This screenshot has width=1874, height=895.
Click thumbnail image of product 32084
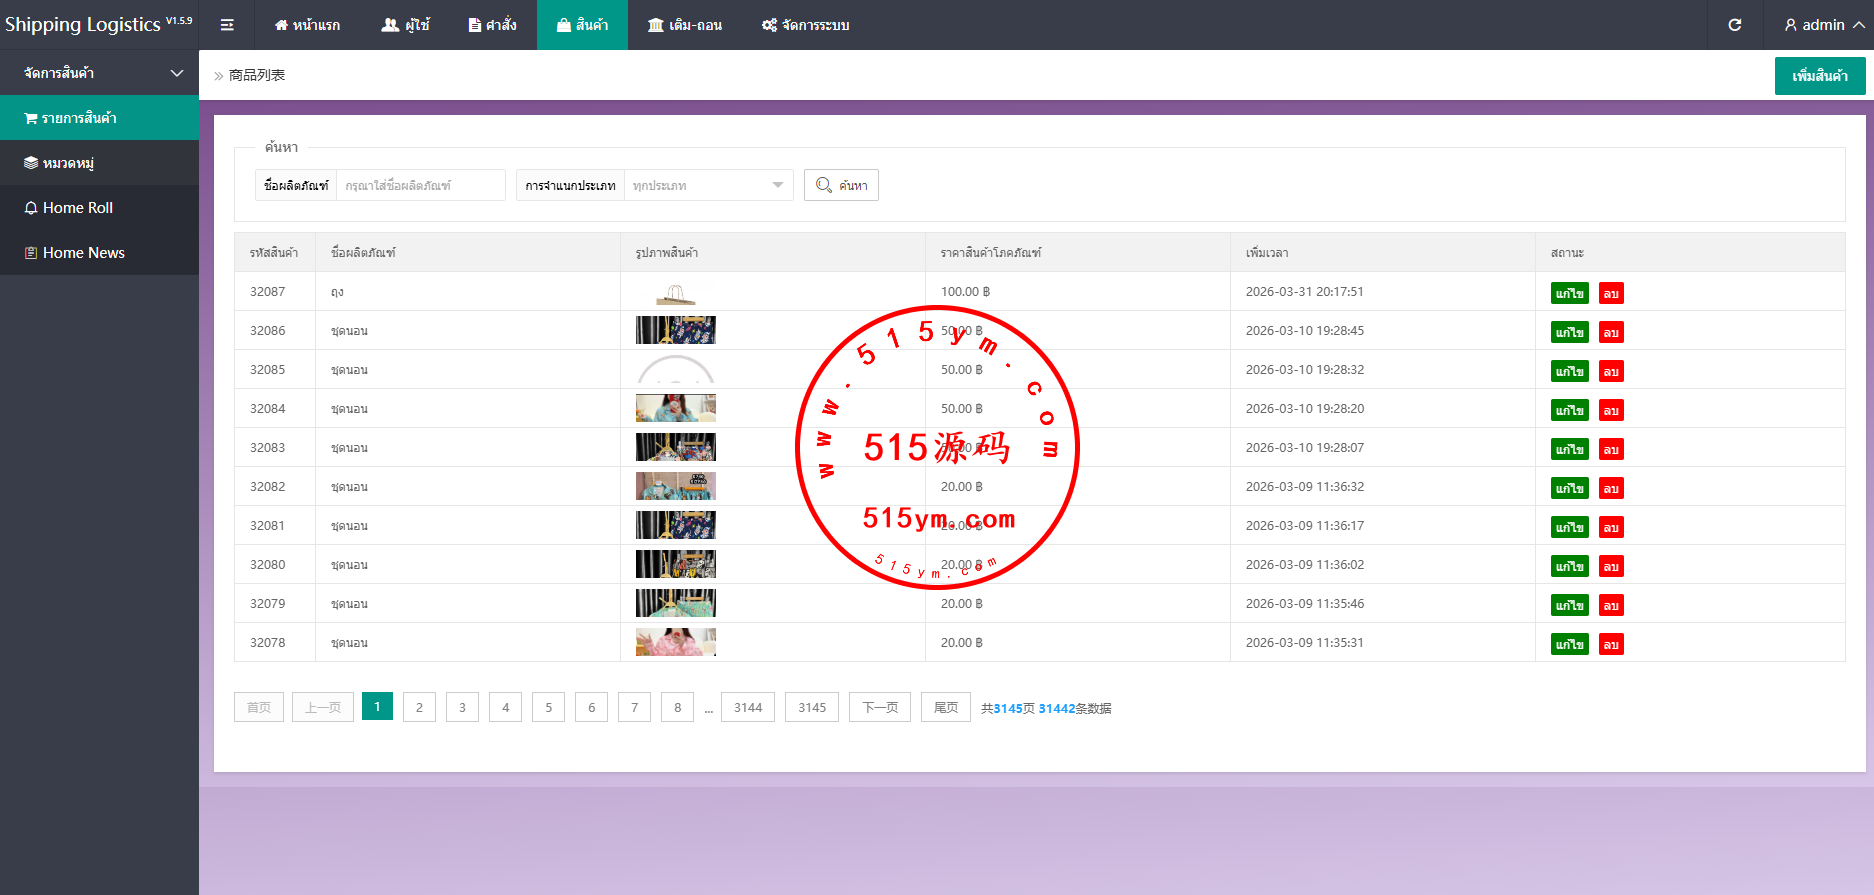tap(676, 408)
